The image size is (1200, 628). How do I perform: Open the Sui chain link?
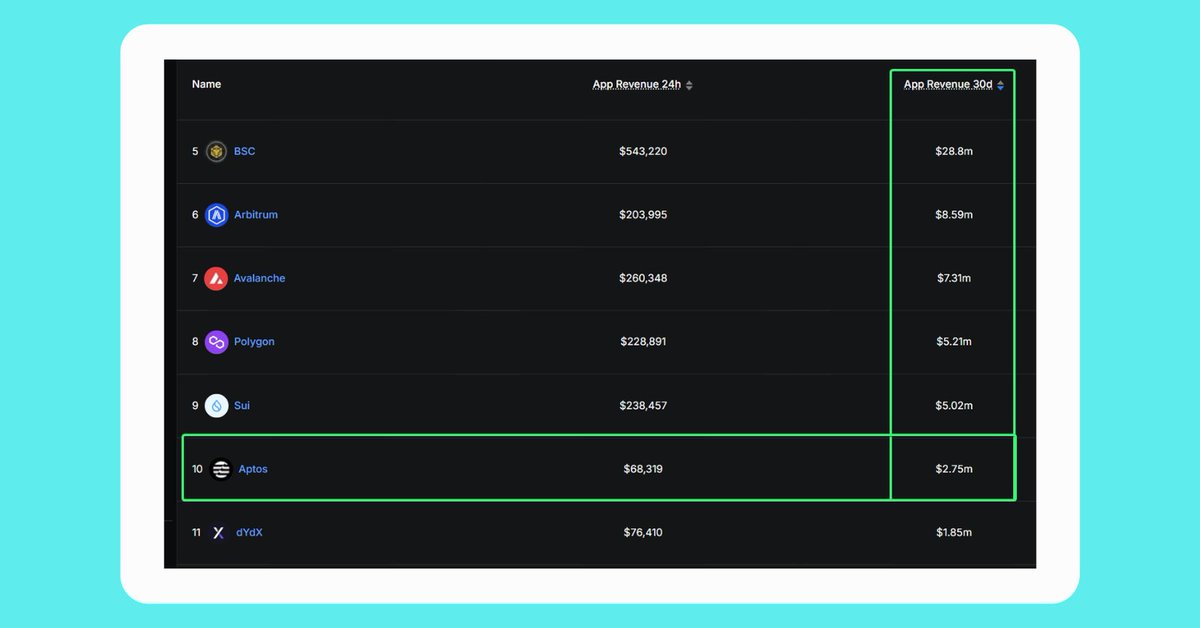pos(242,406)
